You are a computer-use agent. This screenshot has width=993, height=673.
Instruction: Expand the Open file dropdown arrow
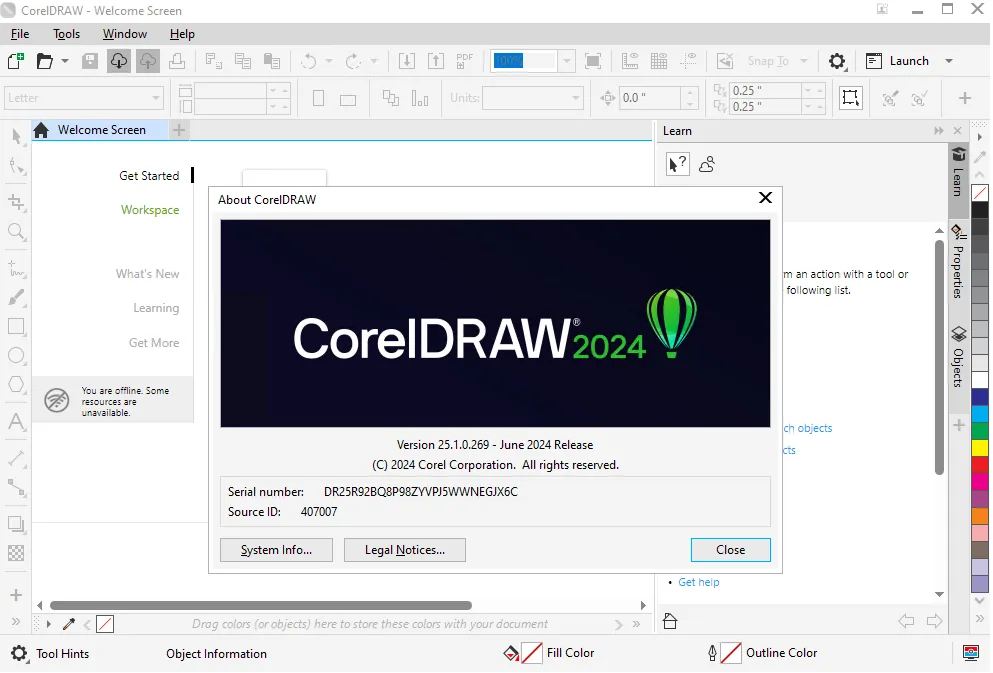point(65,61)
